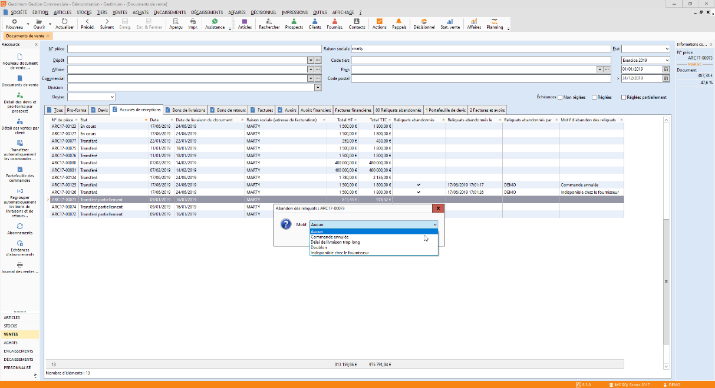
Task: Sort by the Total HT column header
Action: (345, 120)
